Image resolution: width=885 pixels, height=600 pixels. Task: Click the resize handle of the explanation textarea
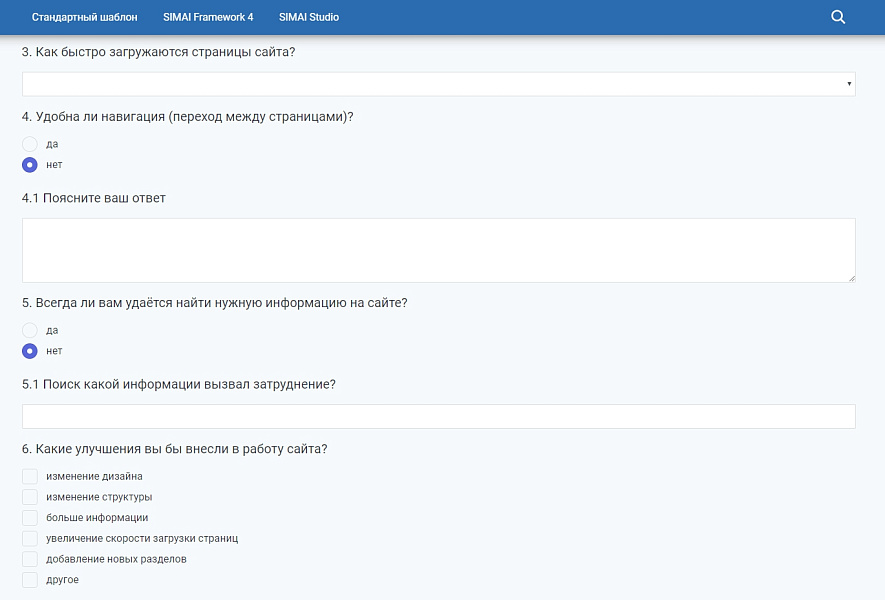point(851,278)
